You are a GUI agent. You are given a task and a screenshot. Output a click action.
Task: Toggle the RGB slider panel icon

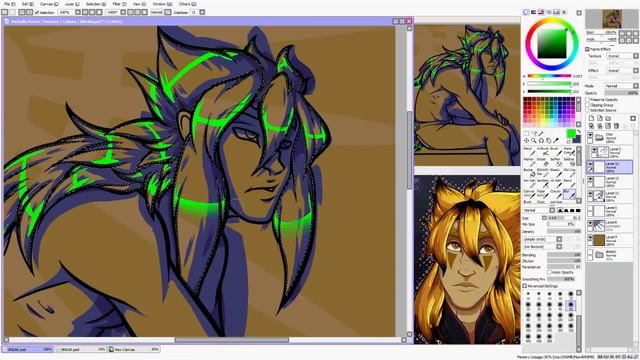point(533,12)
